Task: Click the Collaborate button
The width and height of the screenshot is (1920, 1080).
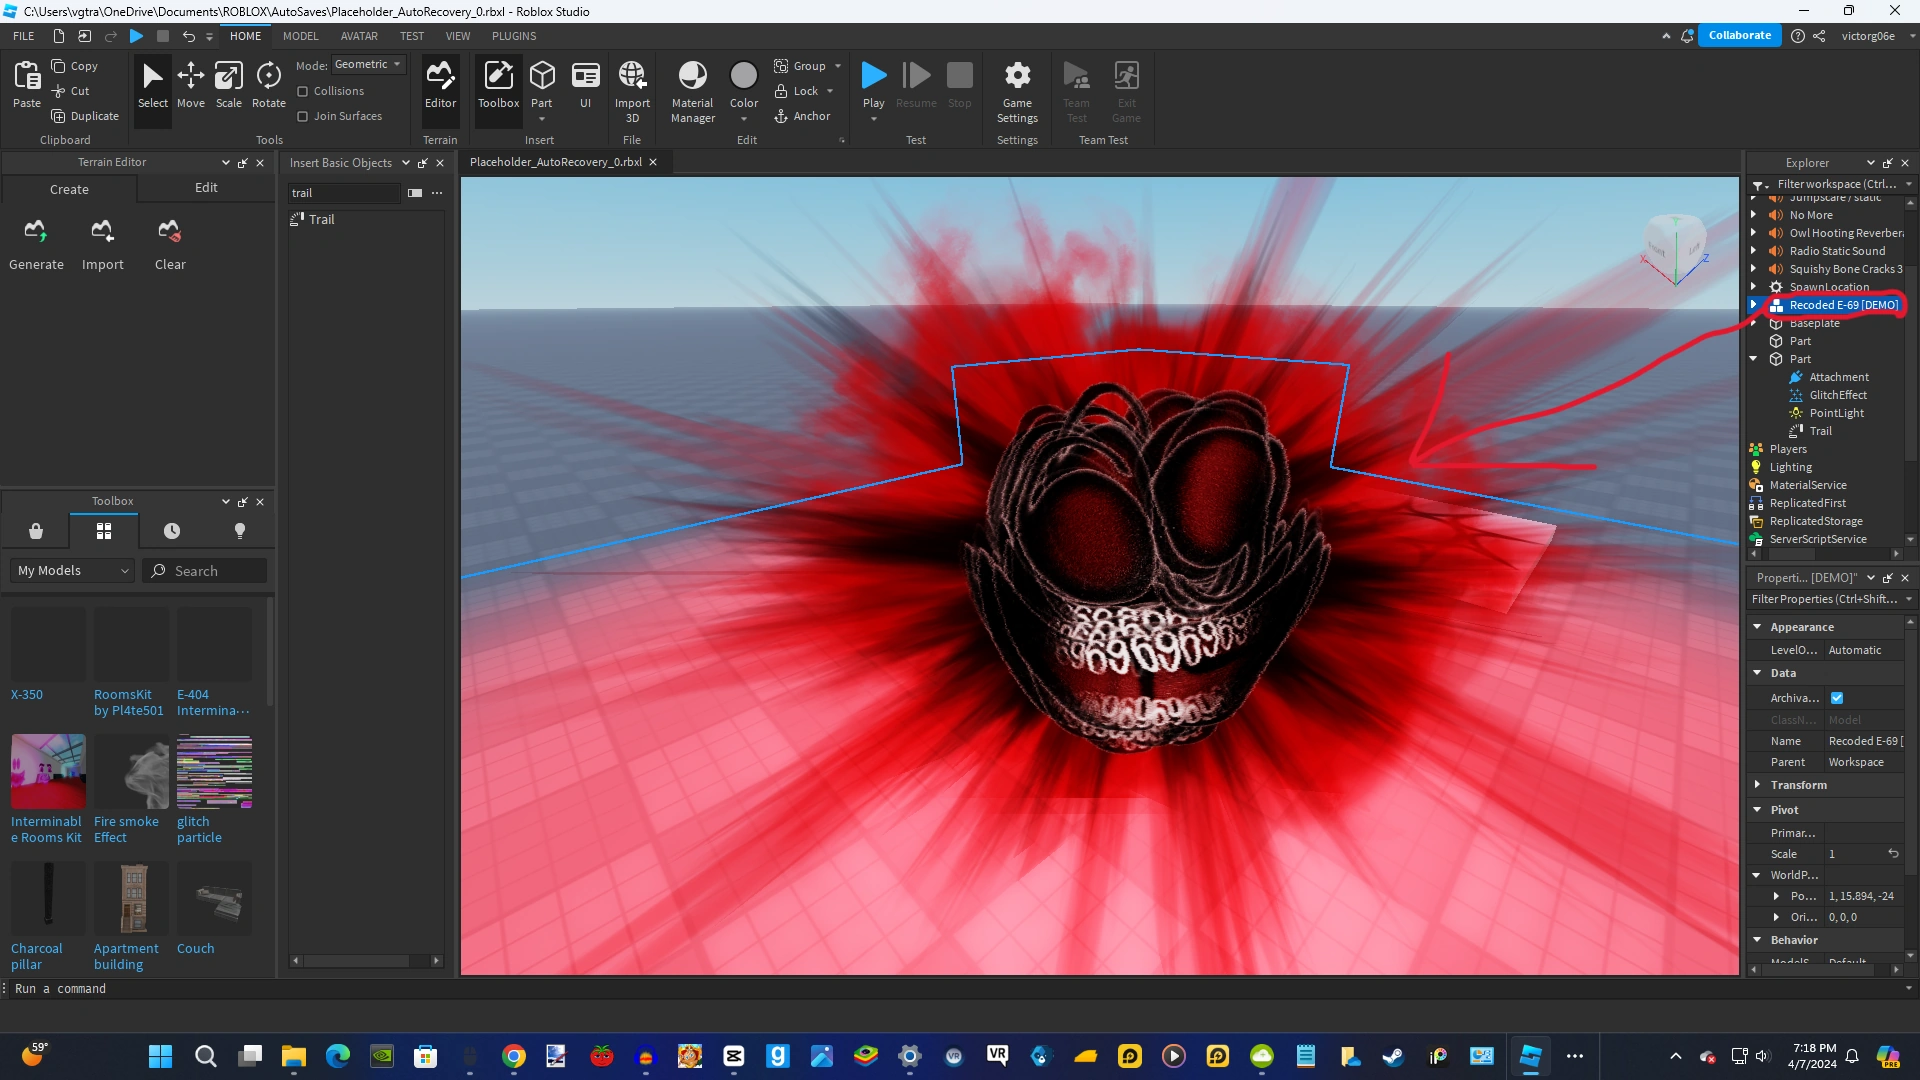Action: tap(1739, 35)
